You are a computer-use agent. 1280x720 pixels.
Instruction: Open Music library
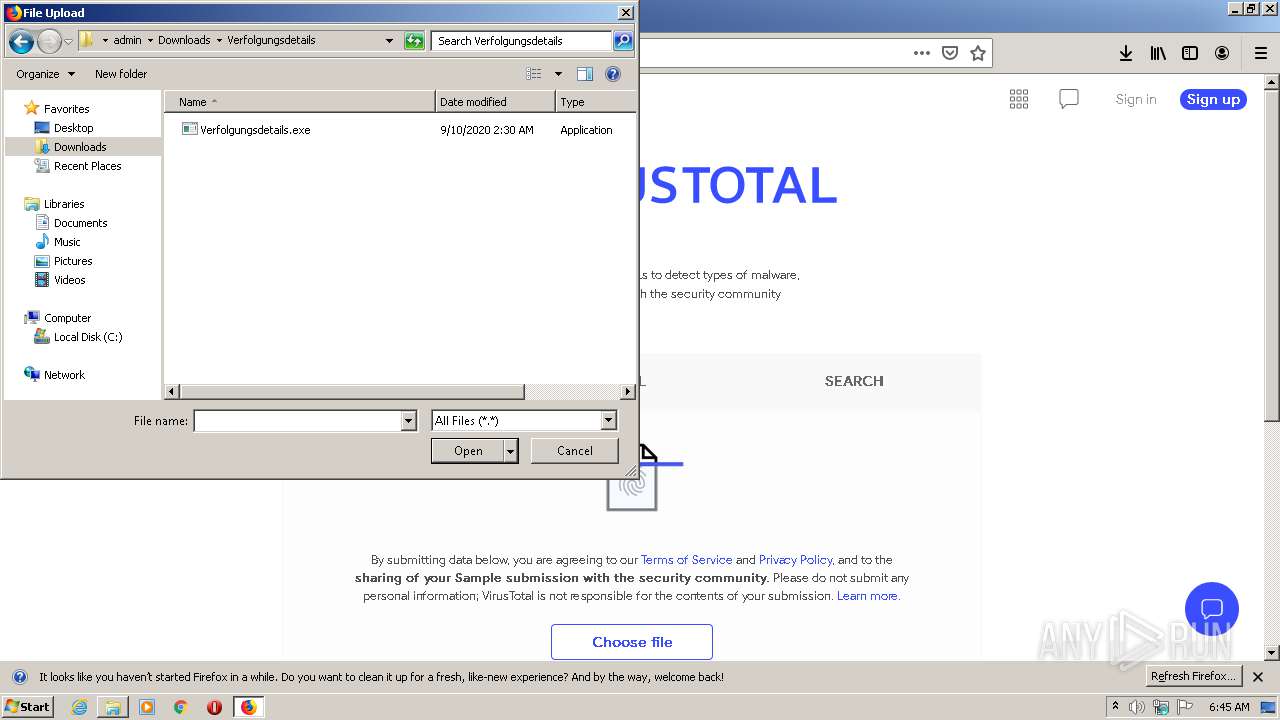[67, 242]
